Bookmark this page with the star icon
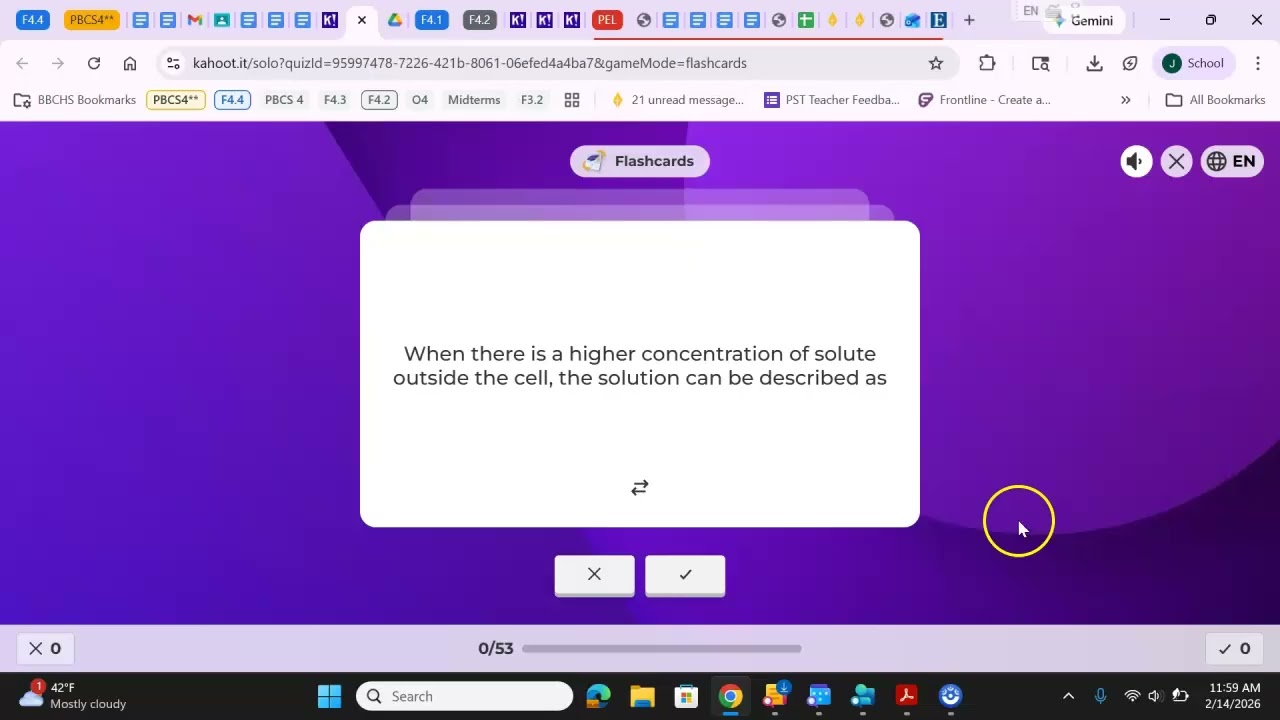Image resolution: width=1280 pixels, height=720 pixels. pyautogui.click(x=936, y=63)
